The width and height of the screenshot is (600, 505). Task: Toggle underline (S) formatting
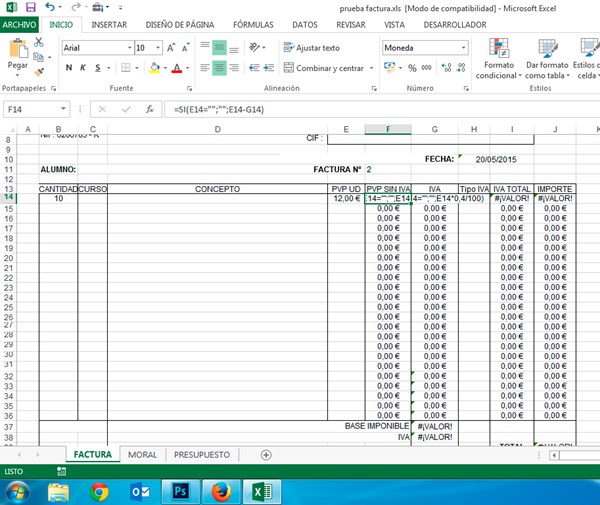click(100, 68)
